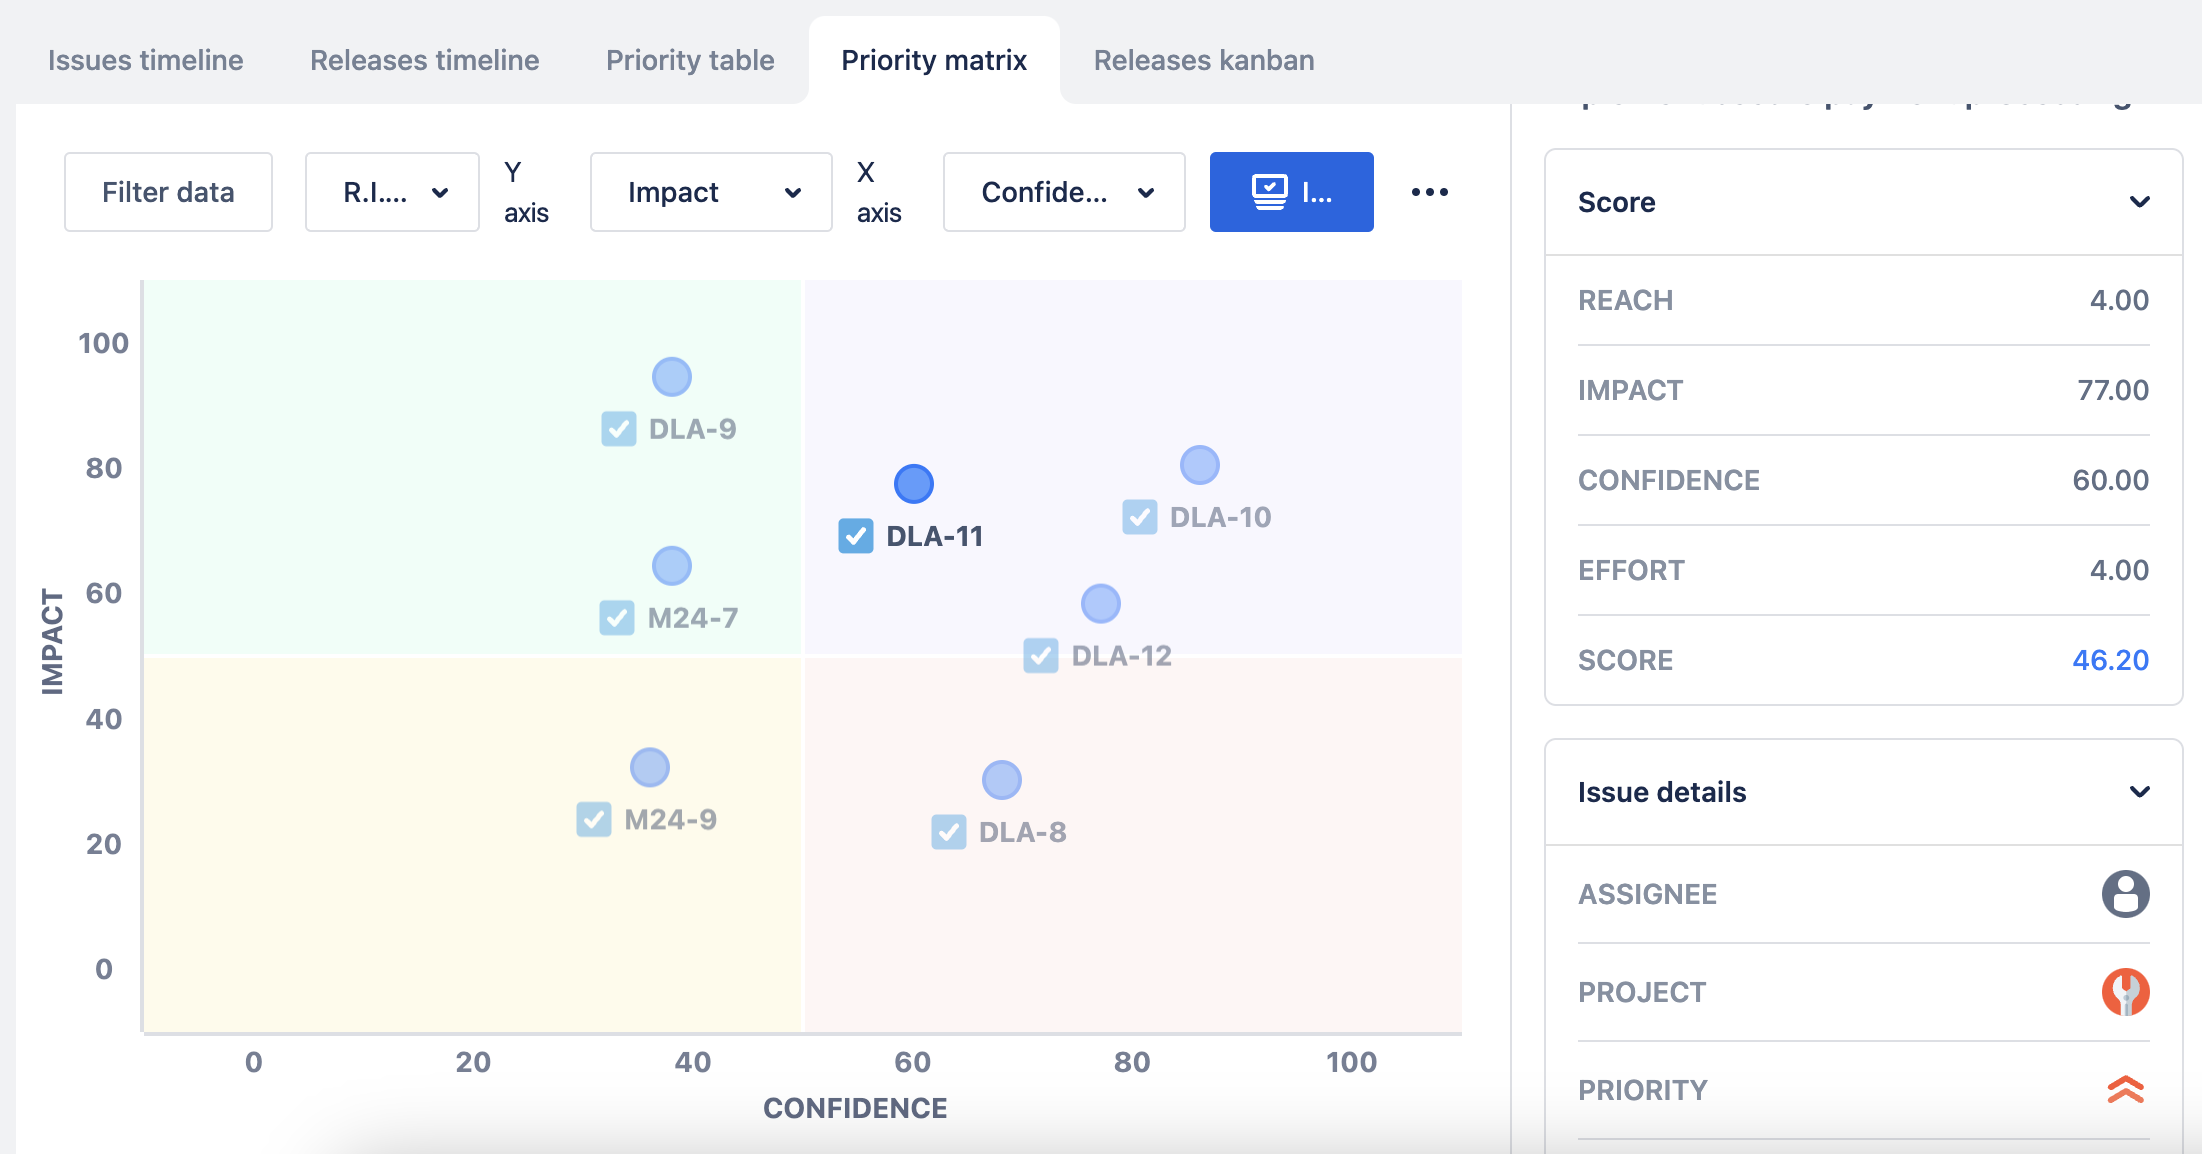The width and height of the screenshot is (2202, 1154).
Task: Uncheck the DLA-11 checkbox
Action: point(856,536)
